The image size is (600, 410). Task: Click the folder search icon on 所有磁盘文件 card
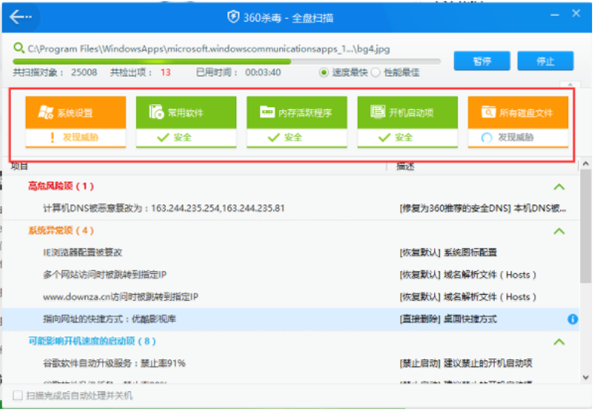click(489, 112)
